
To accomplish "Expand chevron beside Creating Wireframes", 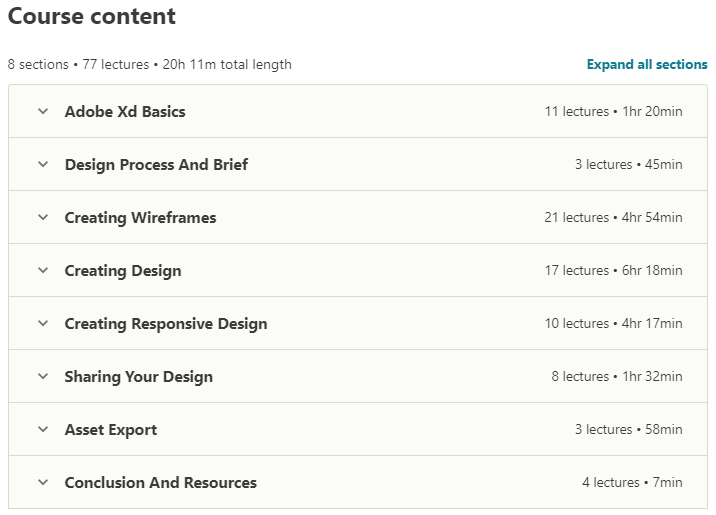I will [x=43, y=217].
